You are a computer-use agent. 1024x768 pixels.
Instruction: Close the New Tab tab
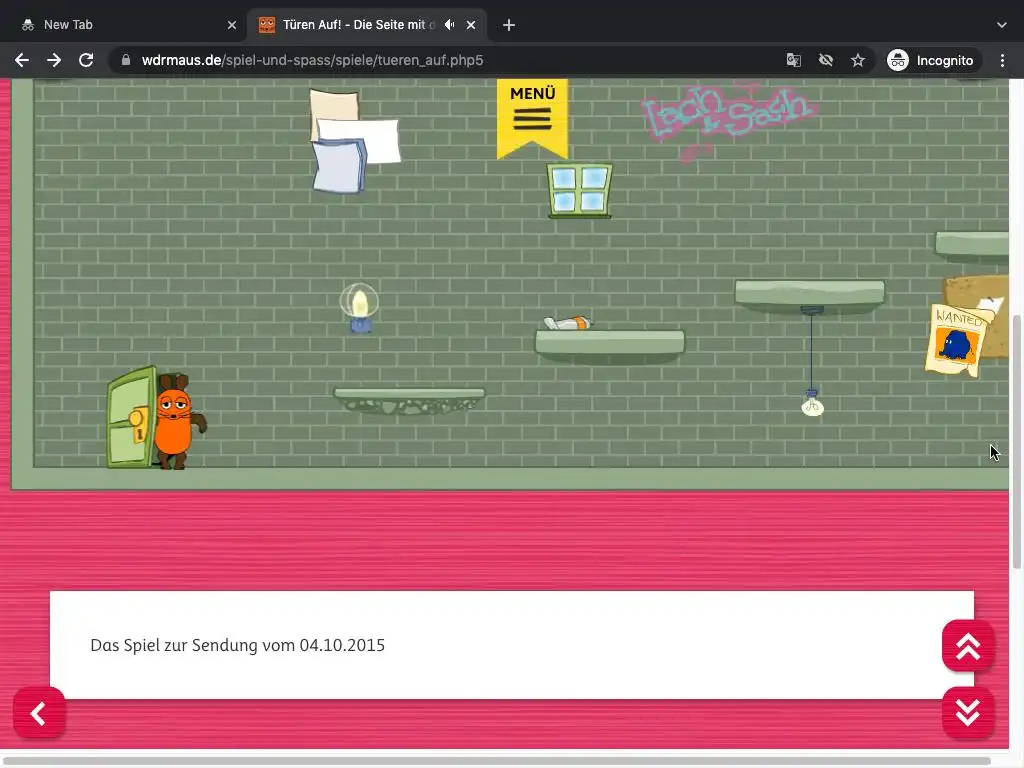tap(232, 25)
